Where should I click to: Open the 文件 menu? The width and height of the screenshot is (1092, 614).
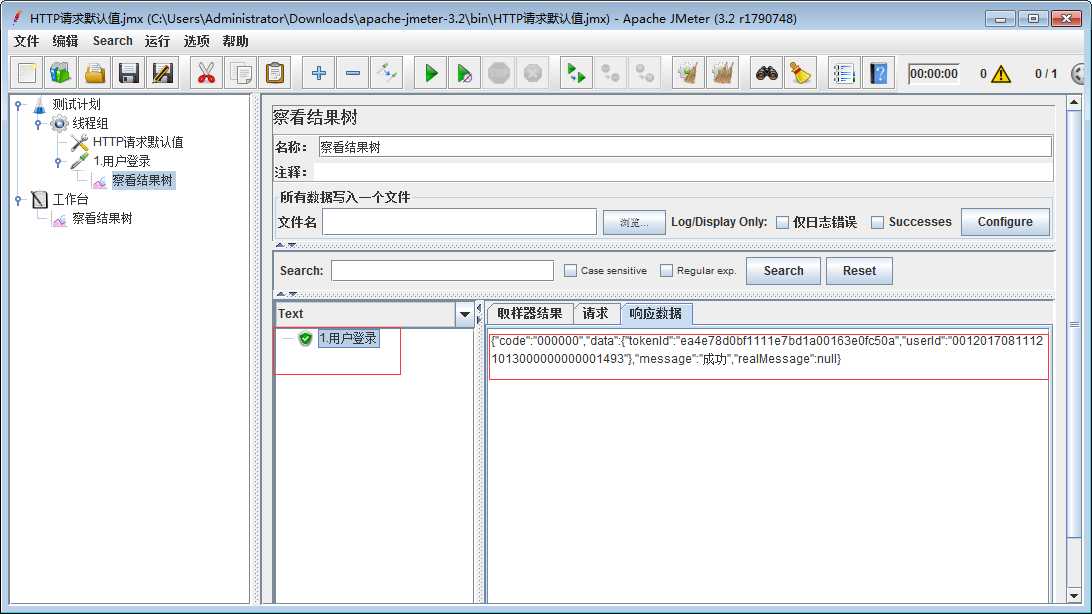26,41
